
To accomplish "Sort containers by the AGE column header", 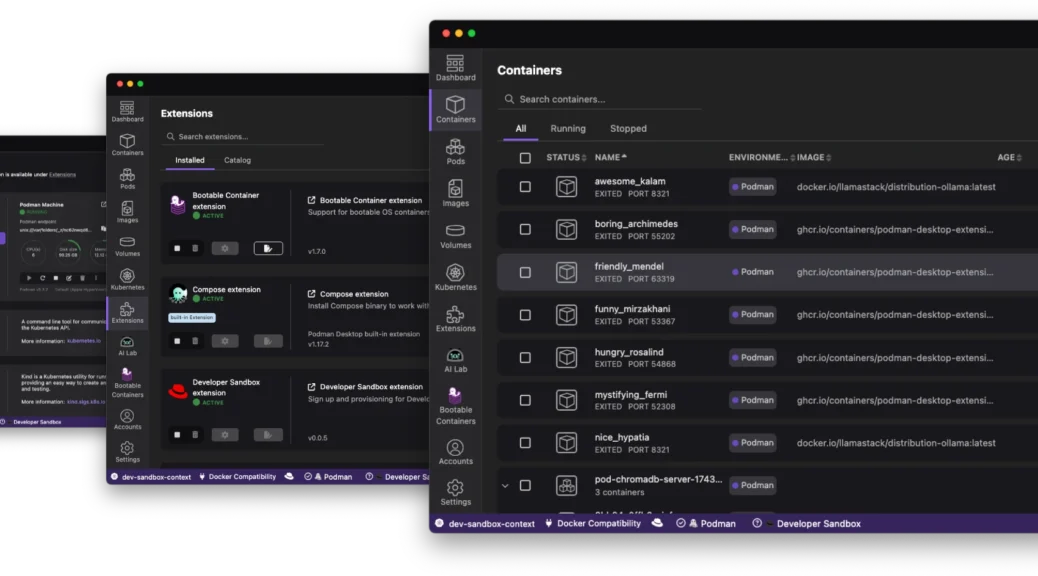I will (1006, 158).
